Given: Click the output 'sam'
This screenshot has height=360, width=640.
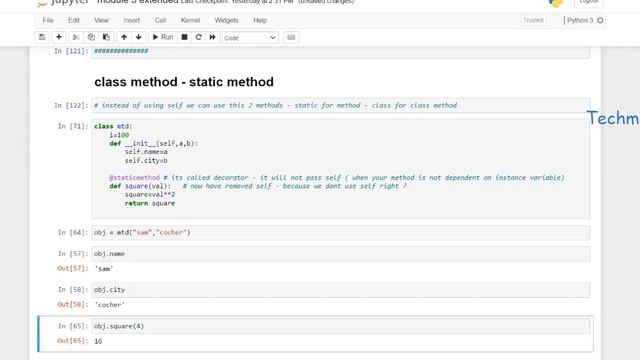Looking at the screenshot, I should click(104, 269).
